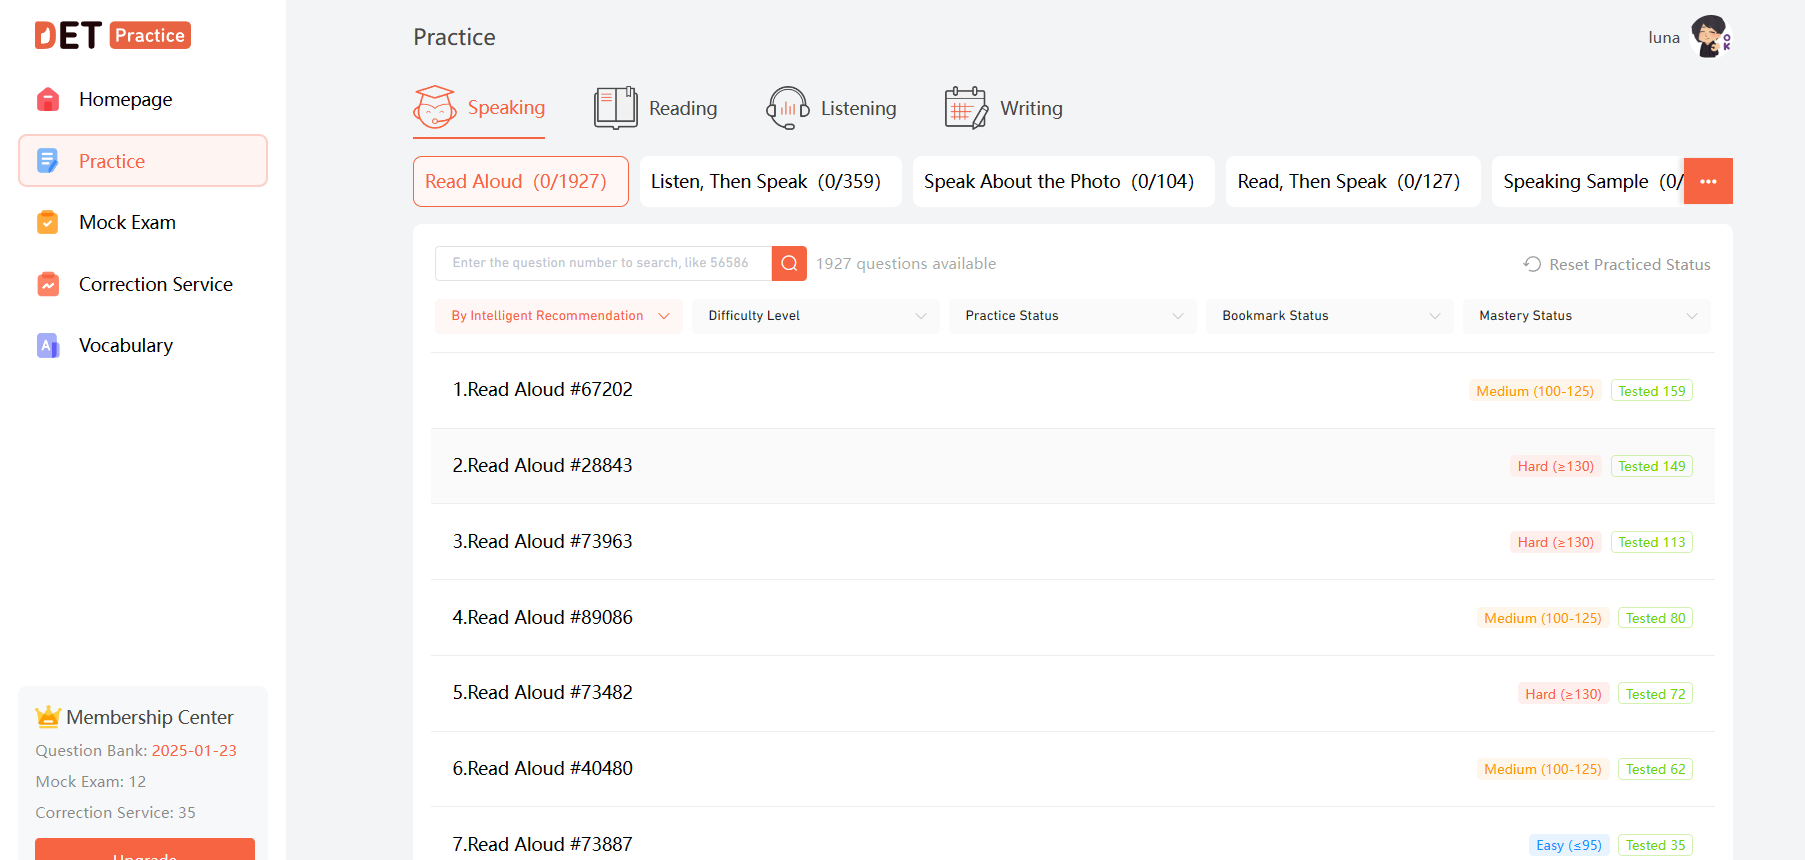The height and width of the screenshot is (860, 1805).
Task: Switch to the Writing tab
Action: (1004, 108)
